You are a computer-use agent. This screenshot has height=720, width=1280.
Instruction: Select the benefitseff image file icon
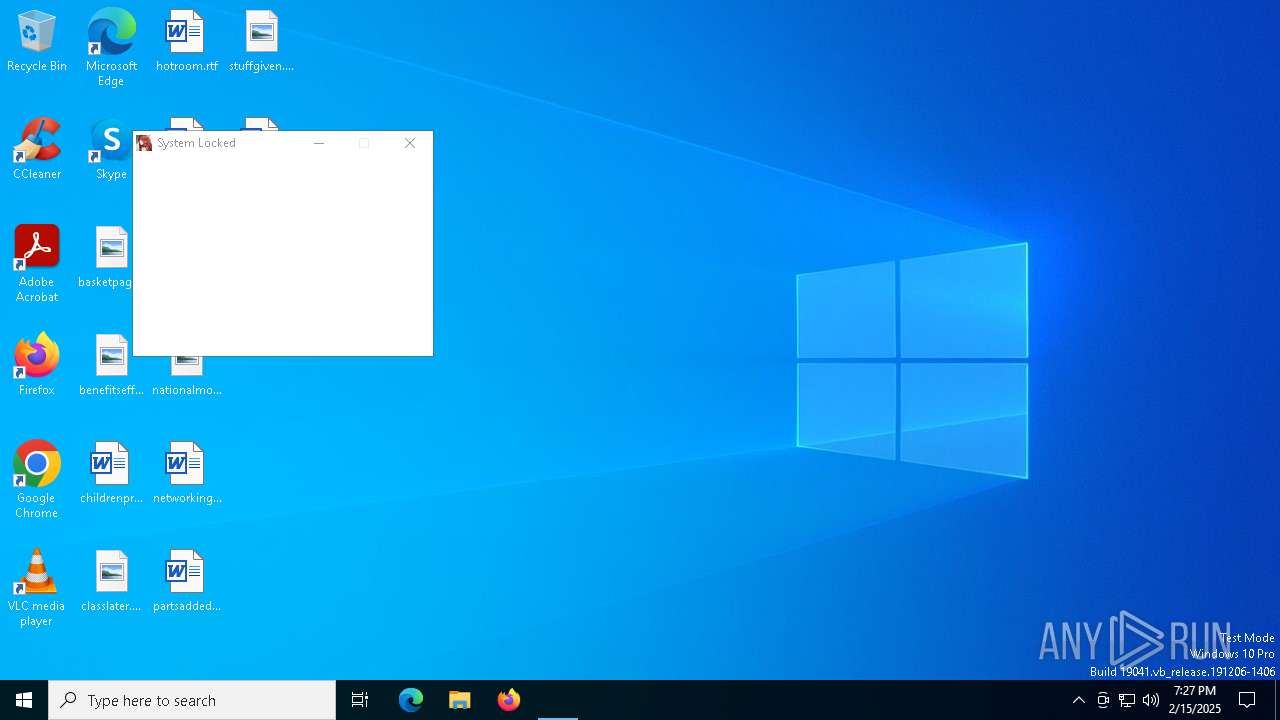pyautogui.click(x=111, y=366)
